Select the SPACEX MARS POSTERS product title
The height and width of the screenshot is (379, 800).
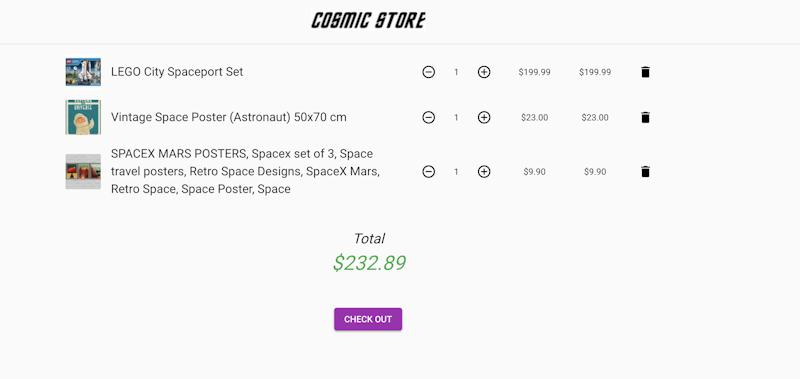tap(245, 171)
